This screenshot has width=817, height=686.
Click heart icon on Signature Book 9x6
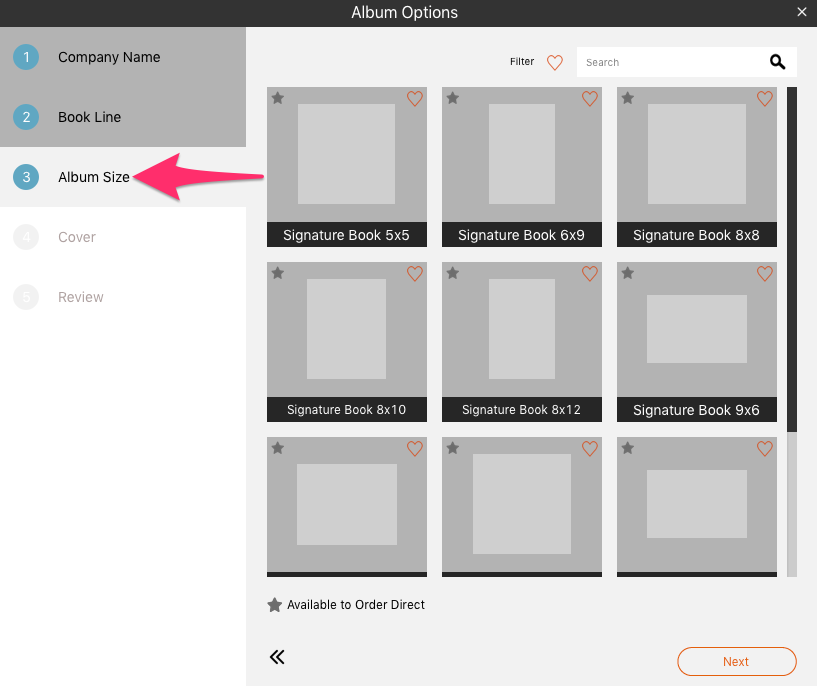[765, 274]
